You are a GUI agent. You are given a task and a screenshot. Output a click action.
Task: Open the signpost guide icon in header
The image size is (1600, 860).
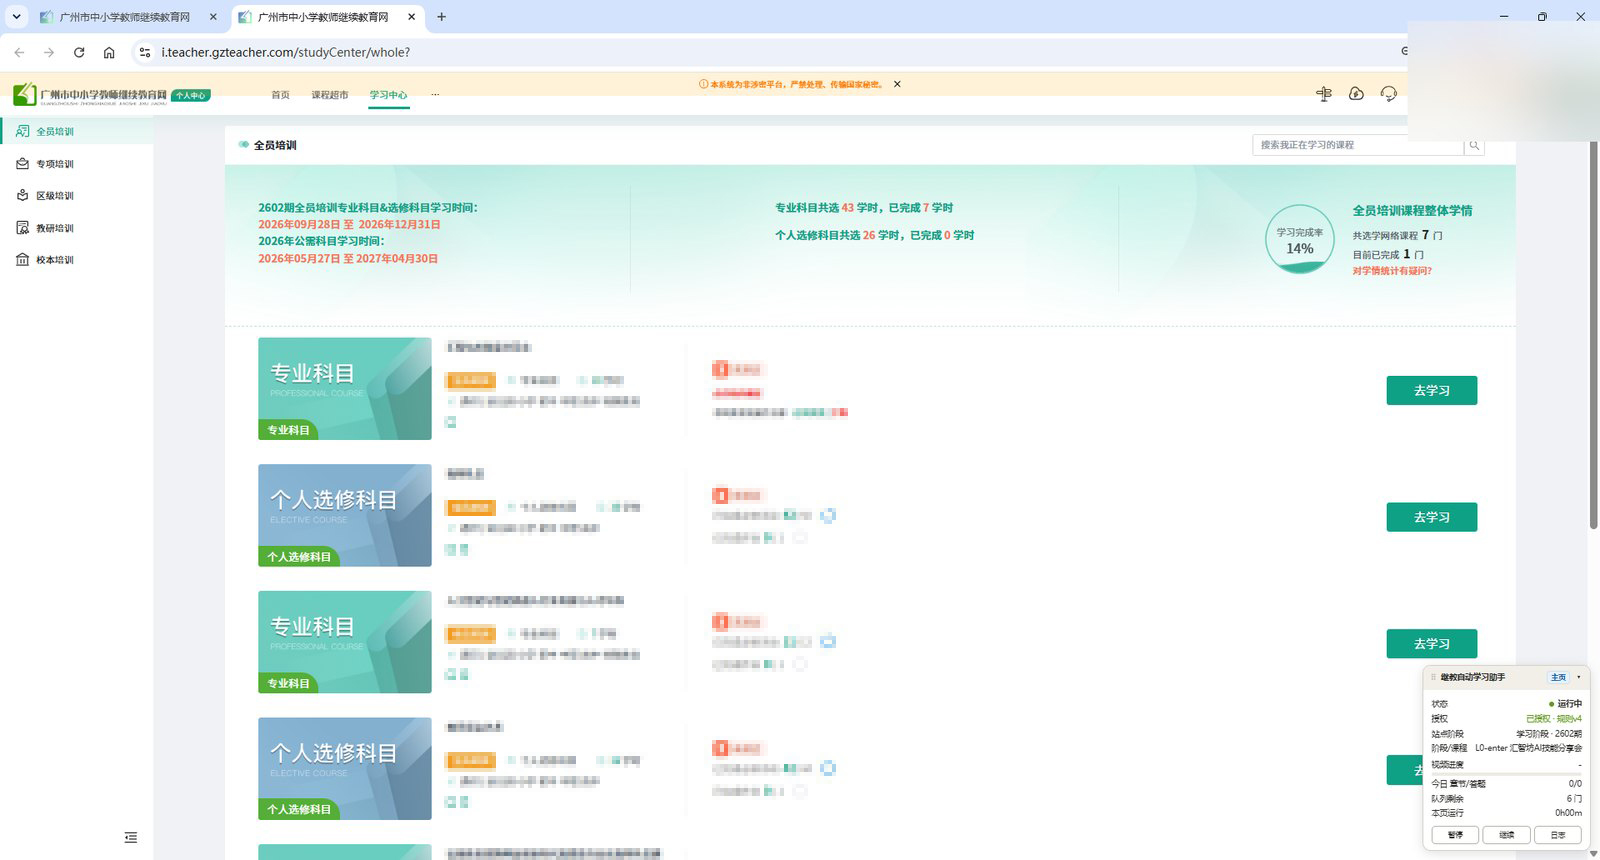pyautogui.click(x=1324, y=93)
